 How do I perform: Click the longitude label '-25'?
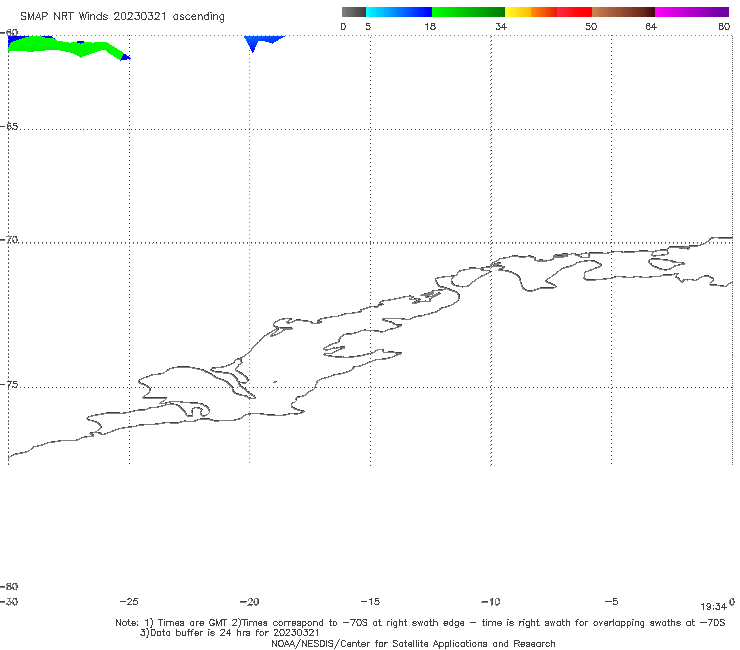129,601
